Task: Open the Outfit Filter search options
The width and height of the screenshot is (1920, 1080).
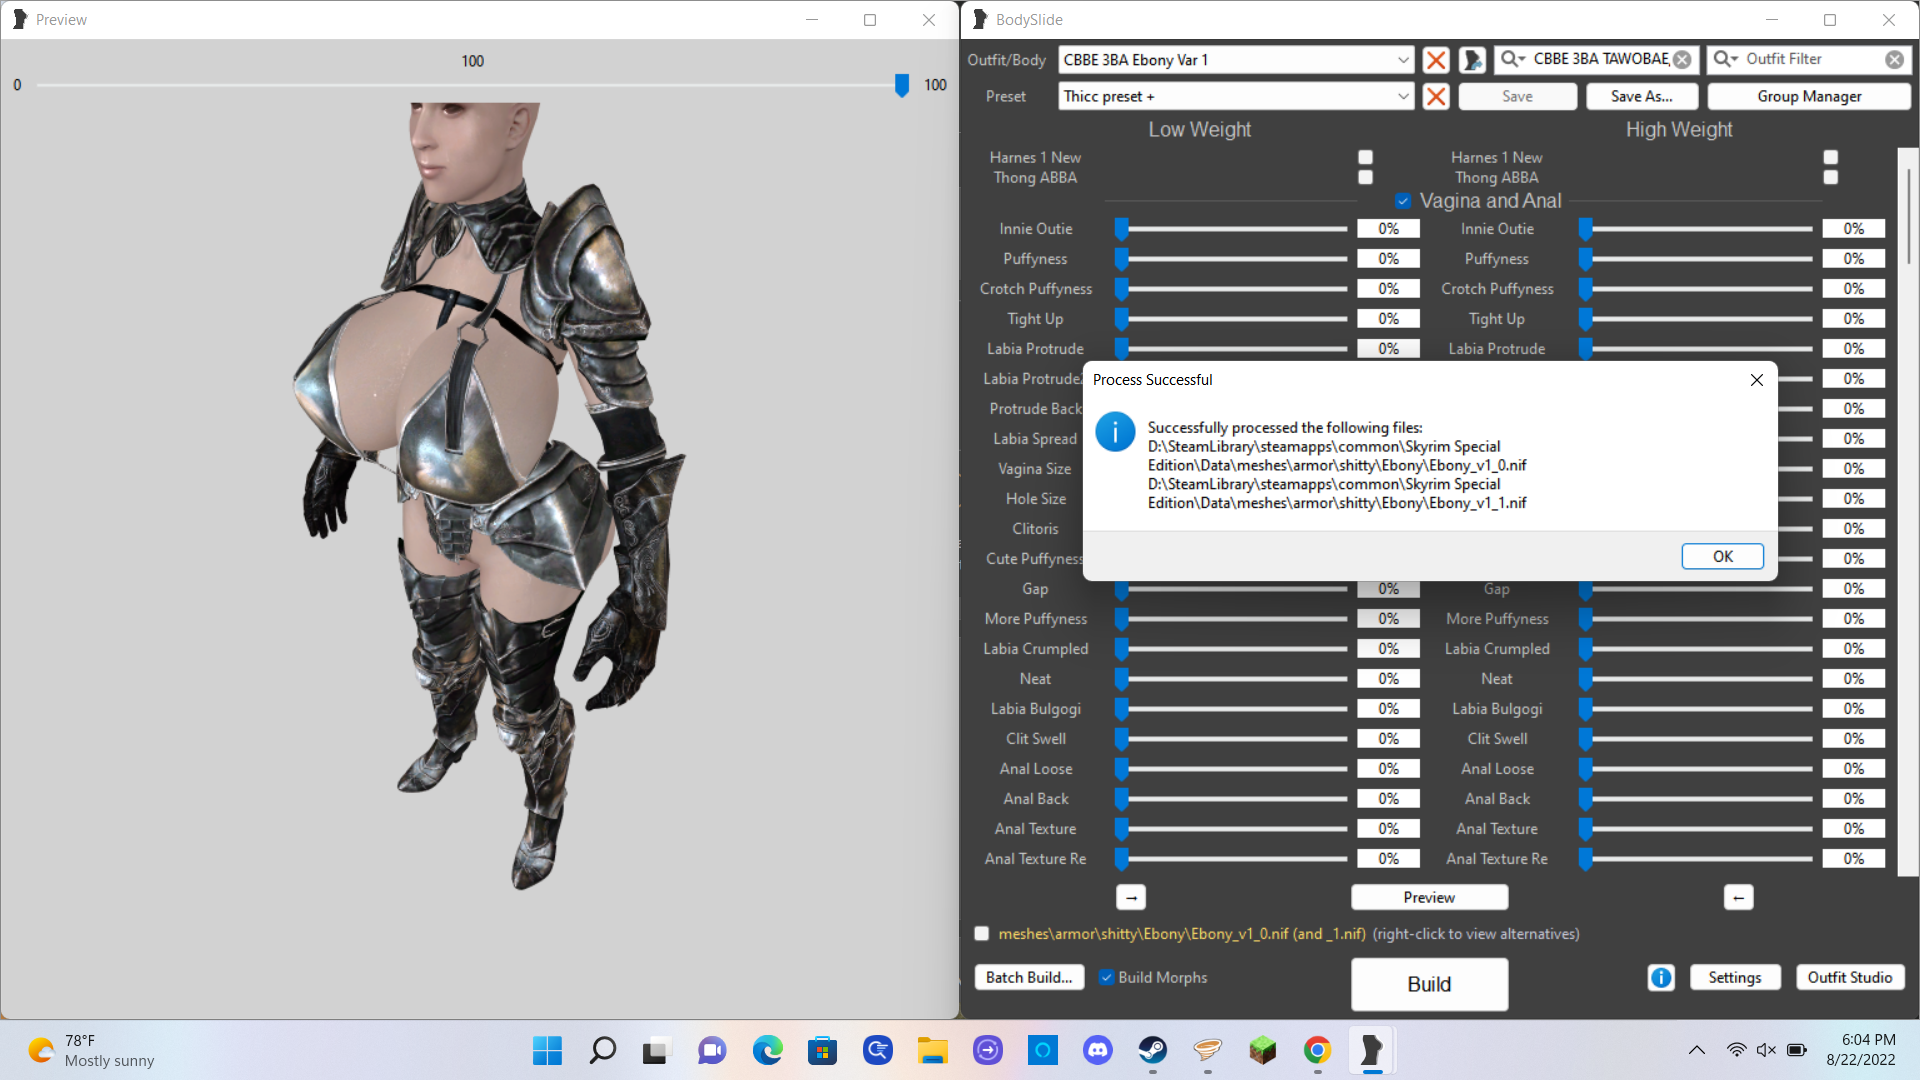Action: (x=1726, y=60)
